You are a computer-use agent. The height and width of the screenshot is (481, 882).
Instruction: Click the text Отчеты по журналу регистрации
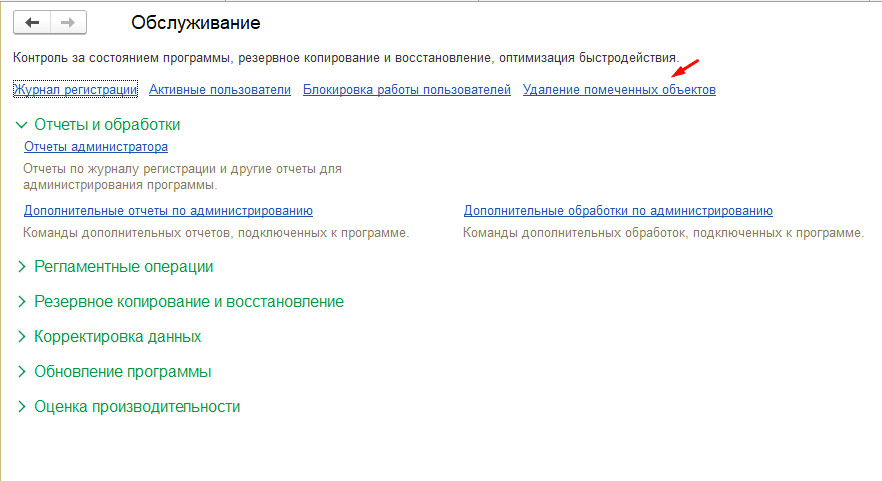[x=182, y=177]
